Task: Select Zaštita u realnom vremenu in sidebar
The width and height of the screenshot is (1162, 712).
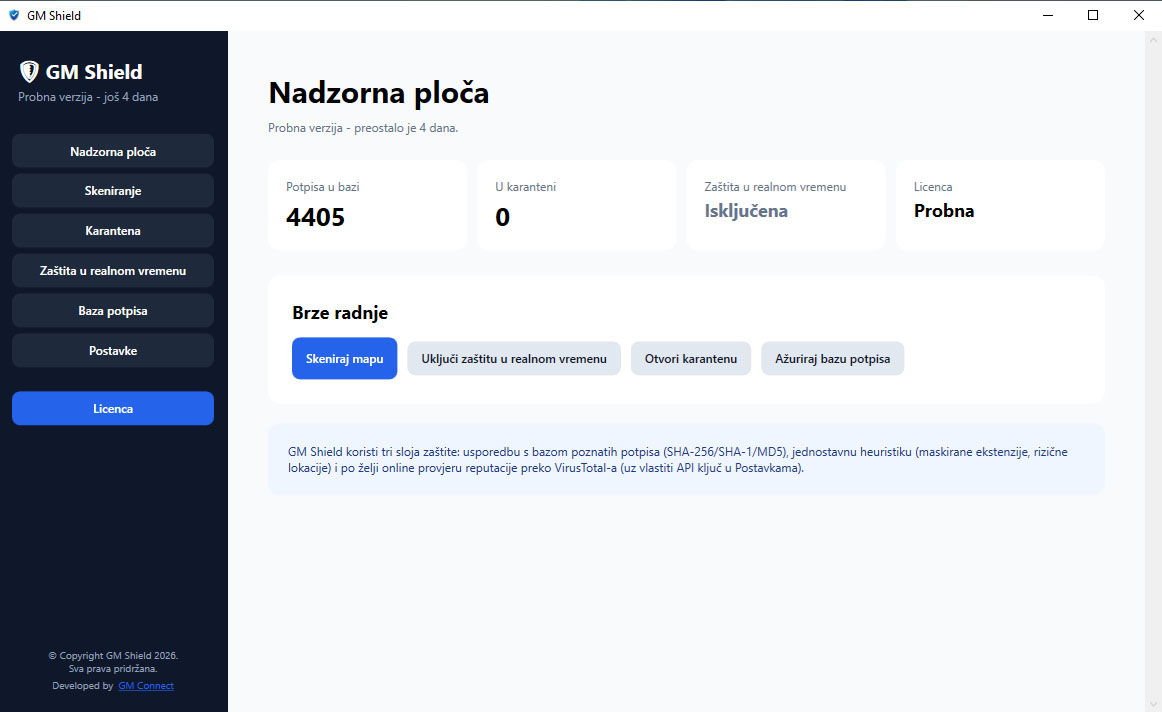Action: click(113, 270)
